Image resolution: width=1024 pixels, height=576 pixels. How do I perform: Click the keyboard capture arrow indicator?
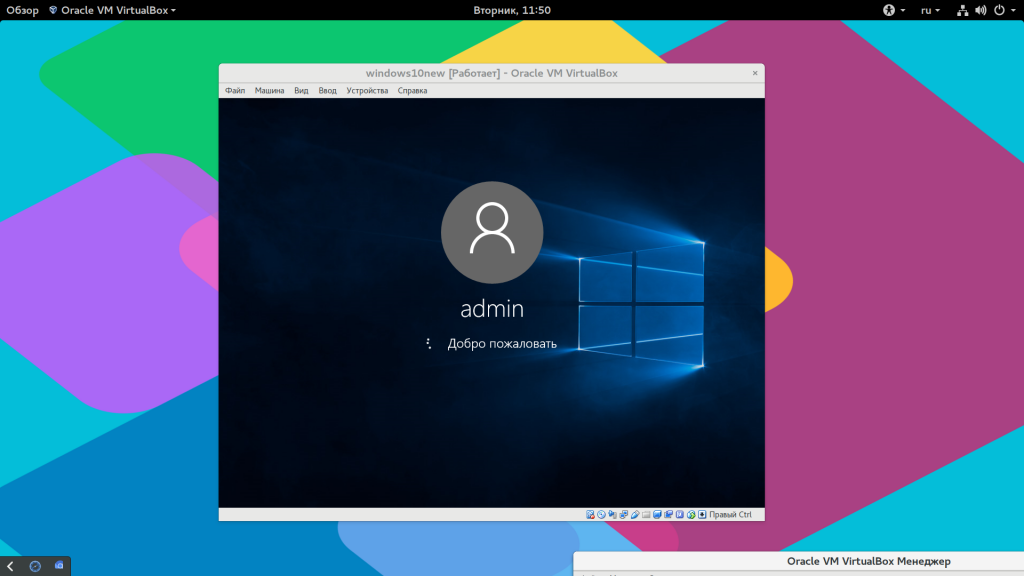pos(702,514)
